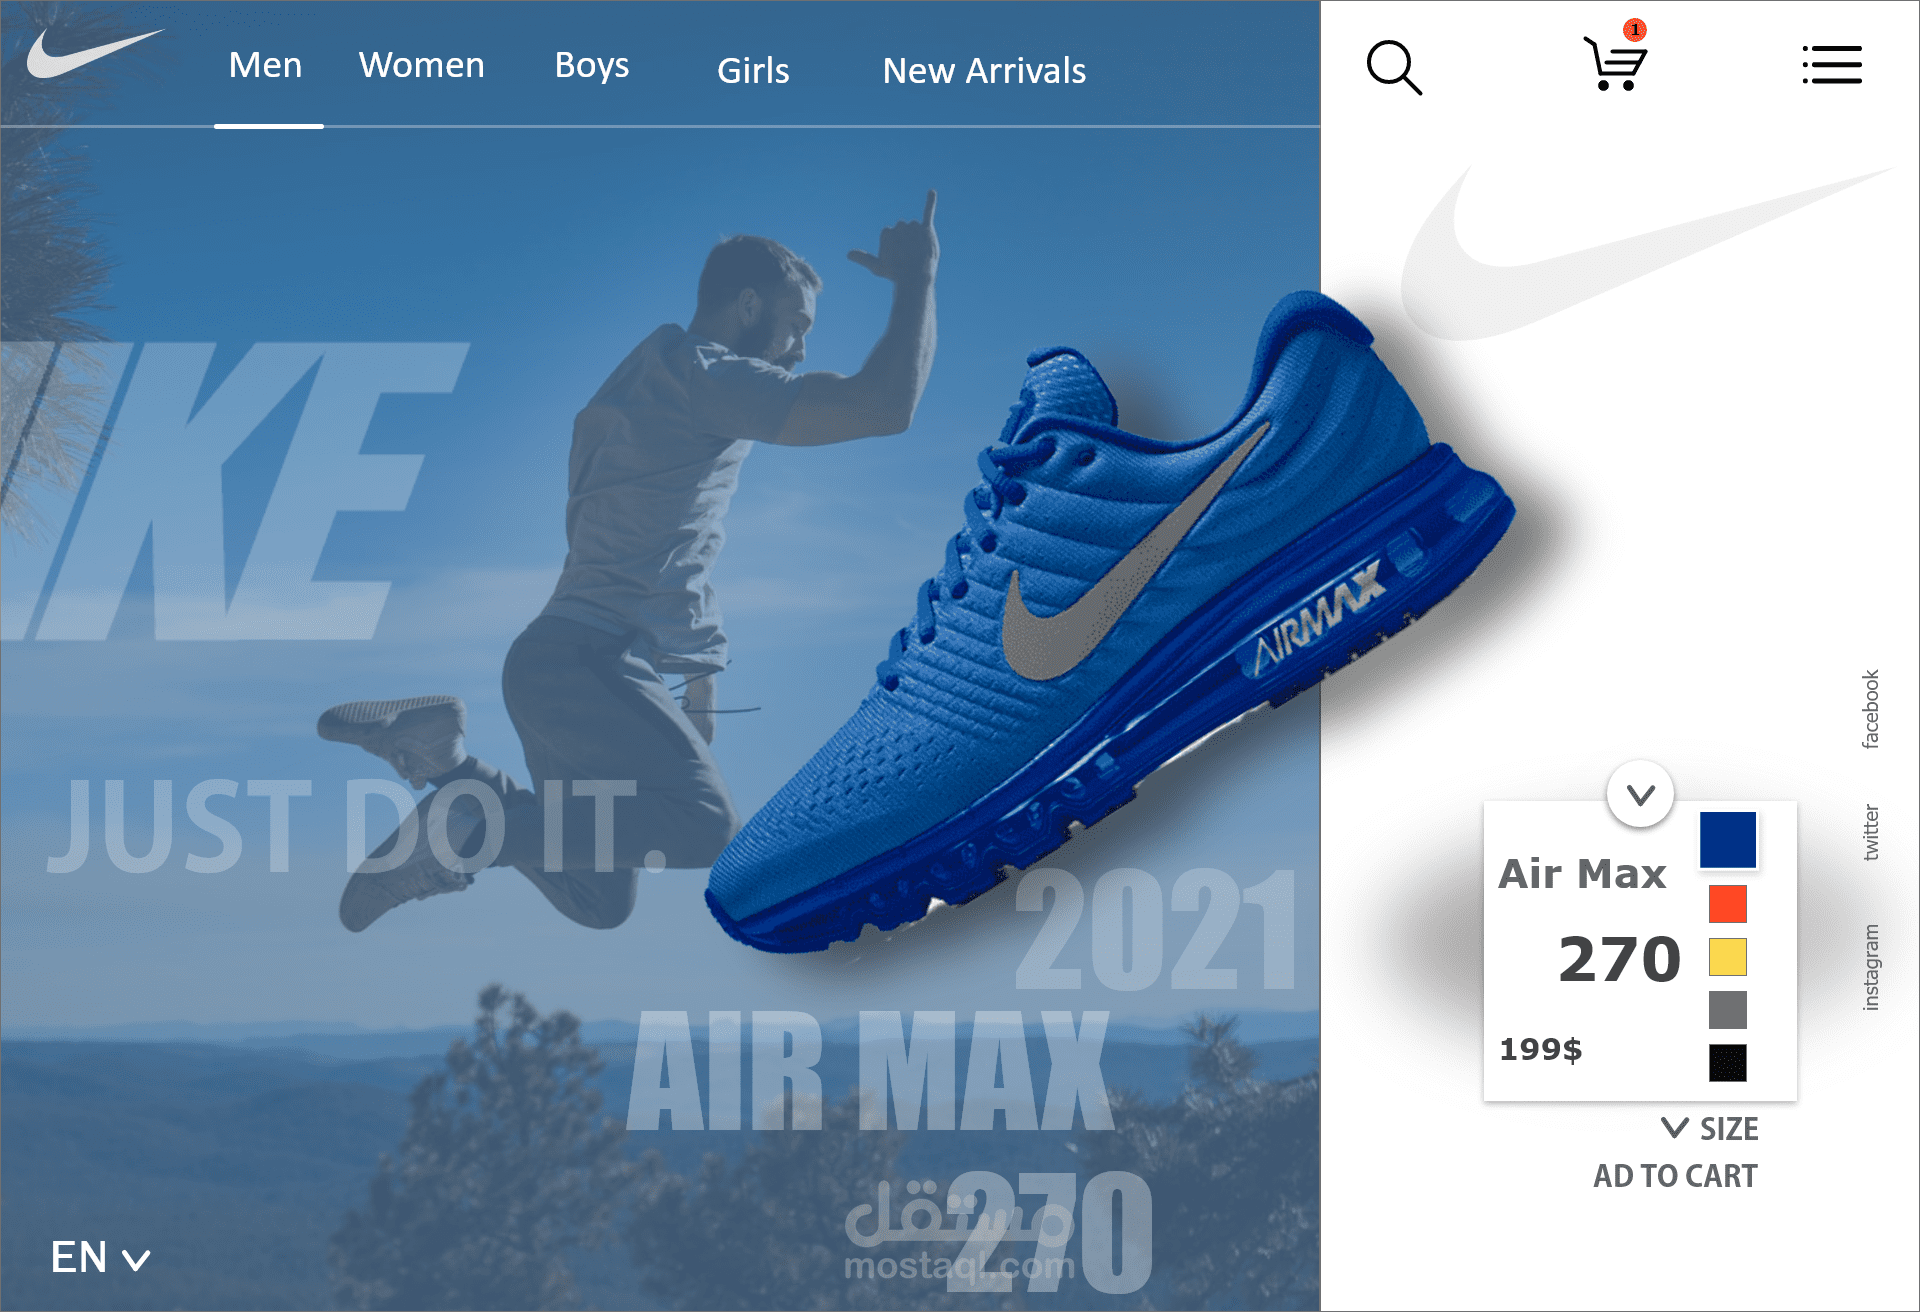Go to the Women category

click(422, 65)
